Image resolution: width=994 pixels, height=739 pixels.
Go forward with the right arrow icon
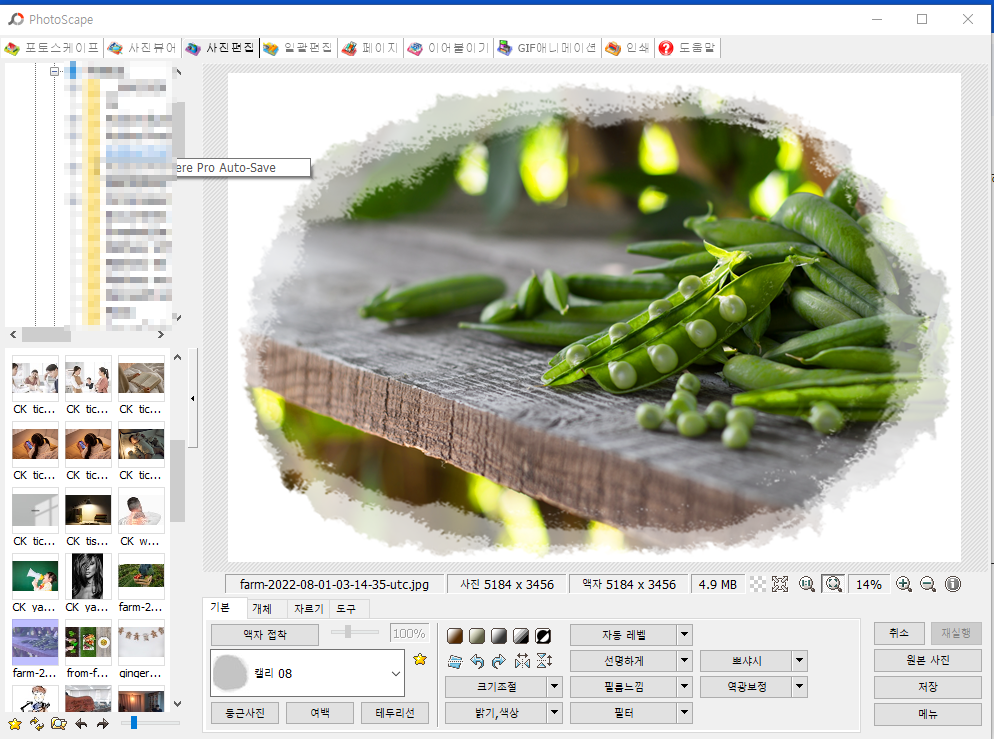coord(103,724)
